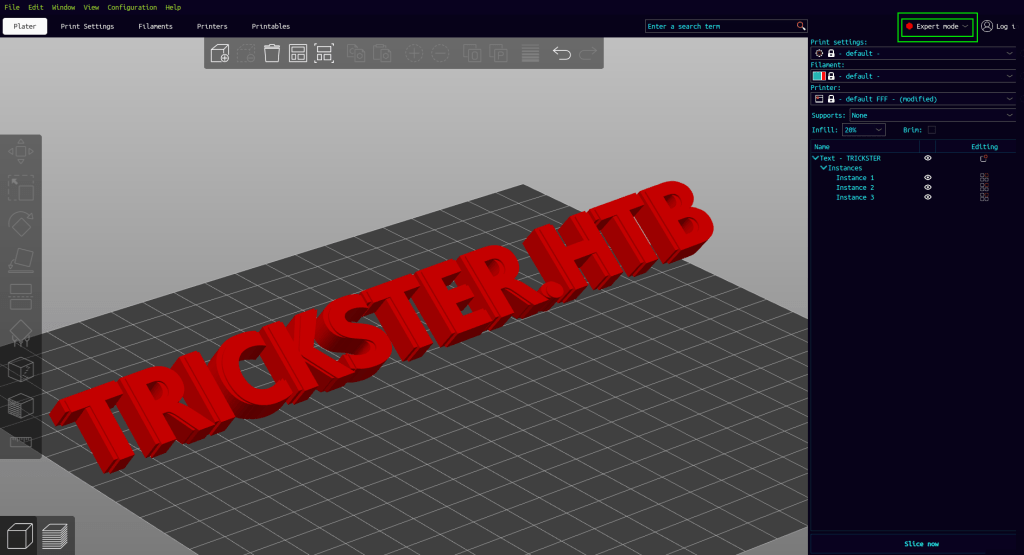Open the Text - TRICKSTER editing icon
The height and width of the screenshot is (555, 1024).
point(984,158)
